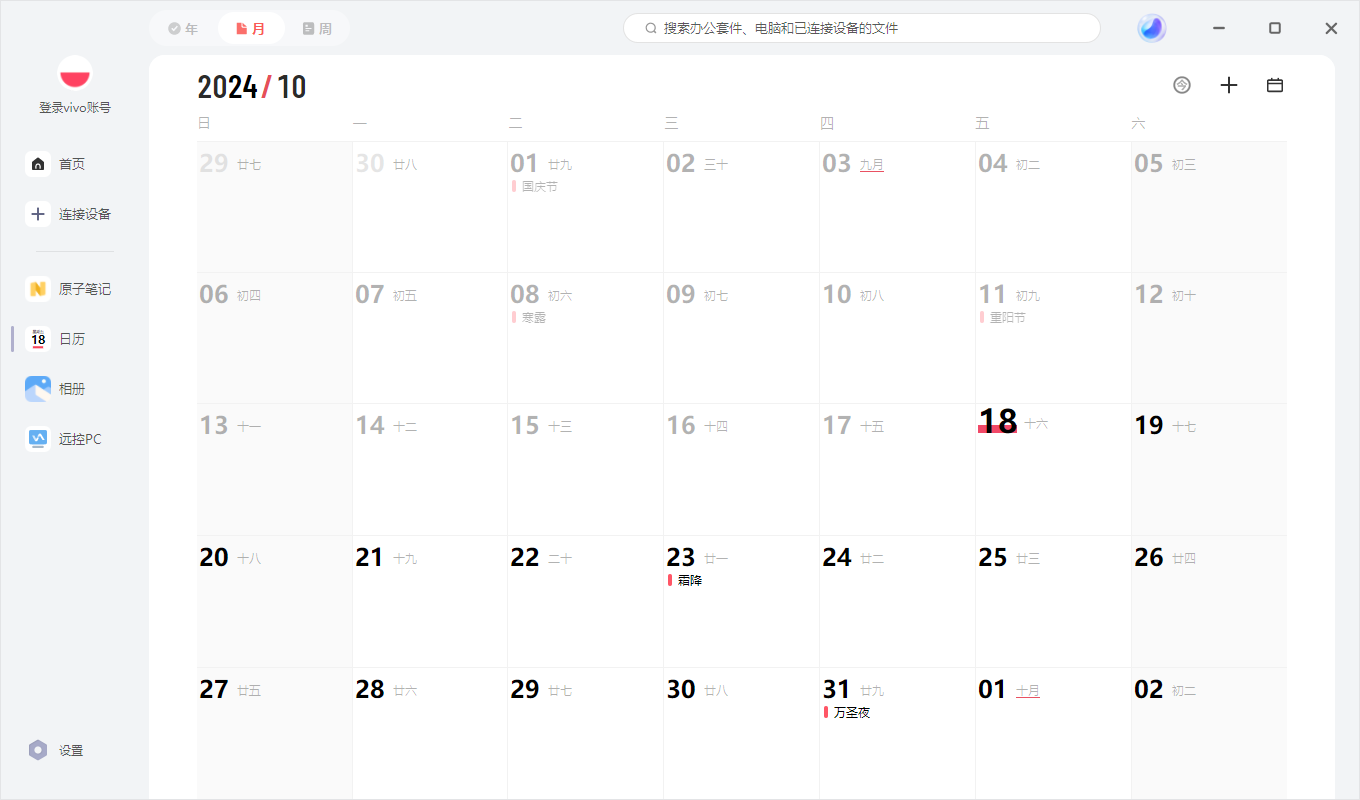Screen dimensions: 1360x800
Task: Click the 霜降 solar term label
Action: click(690, 581)
